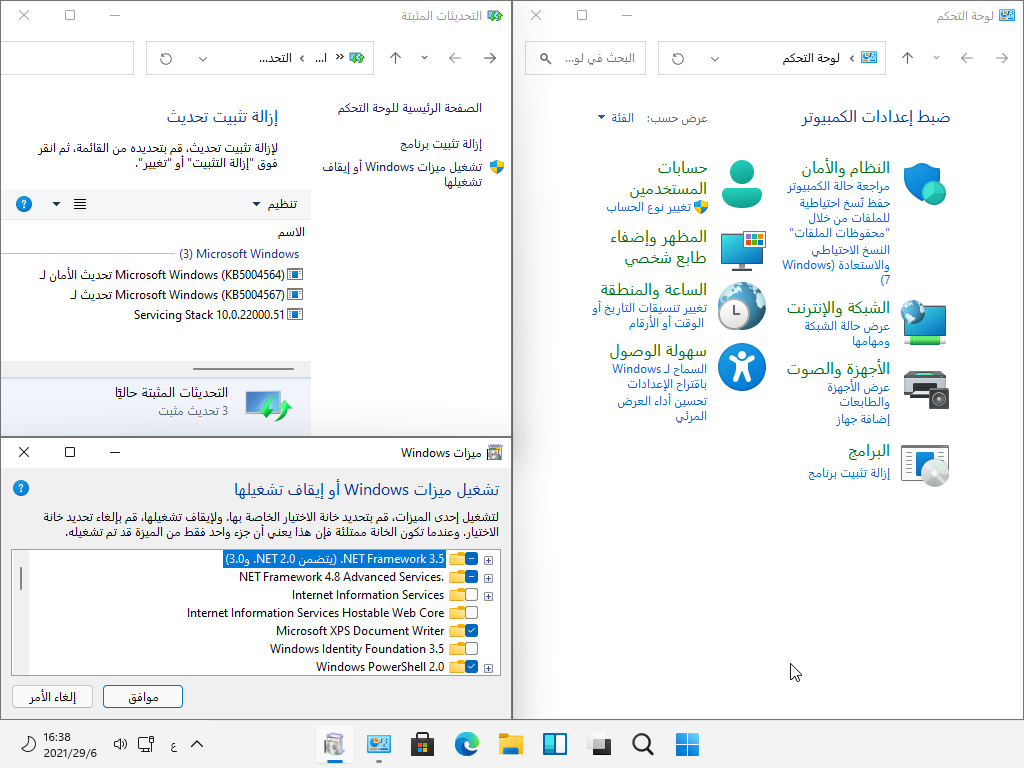Open the View by category dropdown

(x=616, y=118)
